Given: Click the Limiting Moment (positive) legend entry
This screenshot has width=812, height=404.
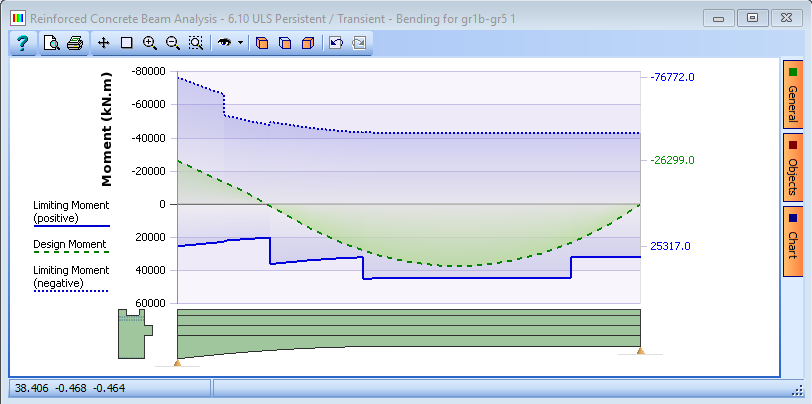Looking at the screenshot, I should 71,213.
